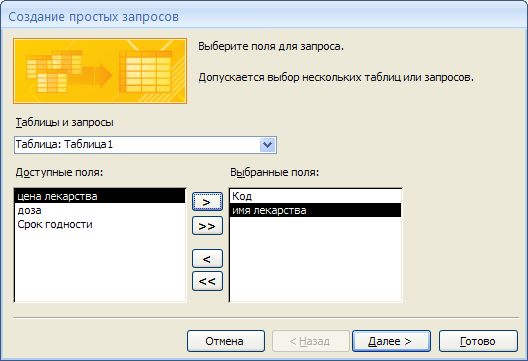The height and width of the screenshot is (361, 528).
Task: Remove selected field with < button
Action: tap(207, 259)
